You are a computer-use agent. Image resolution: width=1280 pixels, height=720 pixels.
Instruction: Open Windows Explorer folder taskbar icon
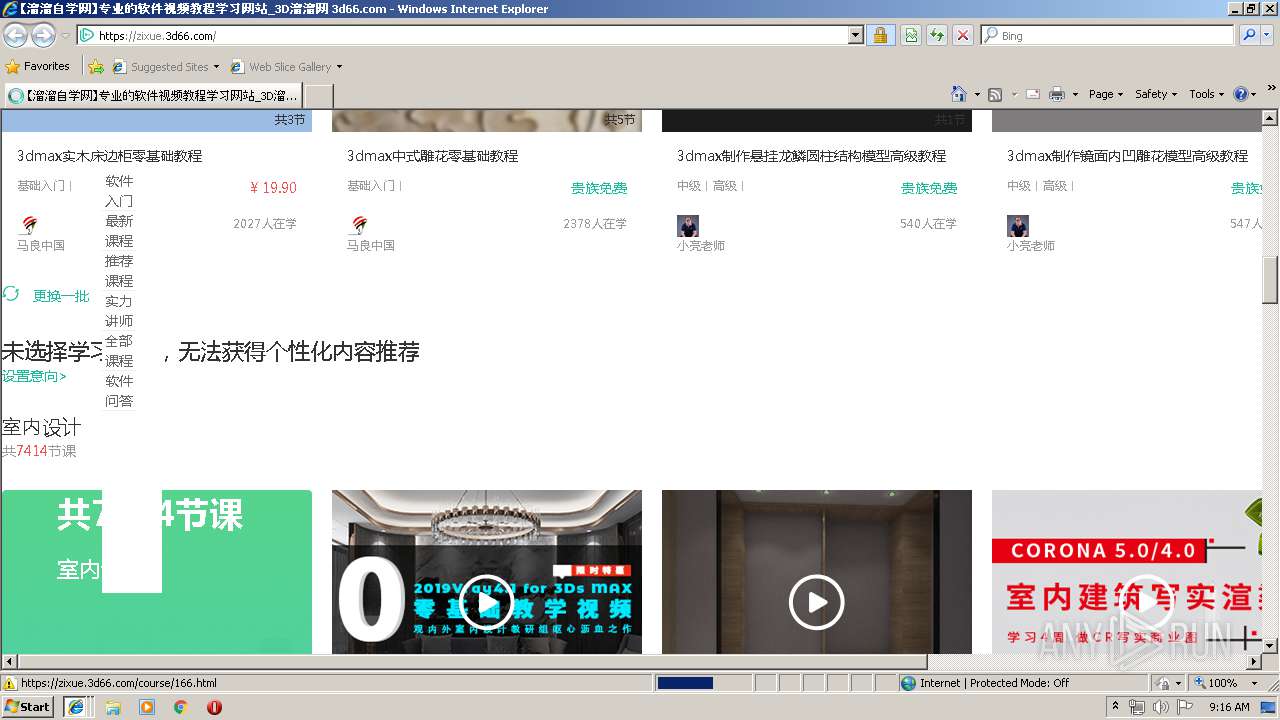113,707
